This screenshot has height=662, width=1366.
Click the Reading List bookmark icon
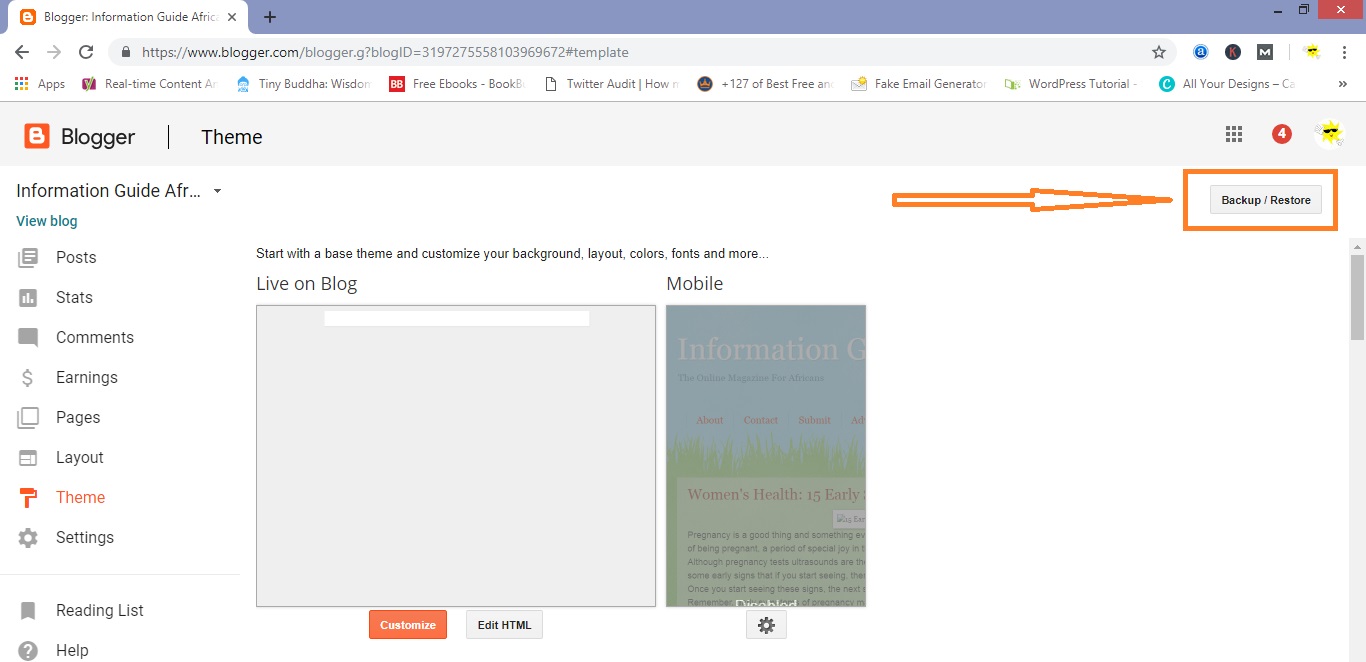tap(28, 611)
